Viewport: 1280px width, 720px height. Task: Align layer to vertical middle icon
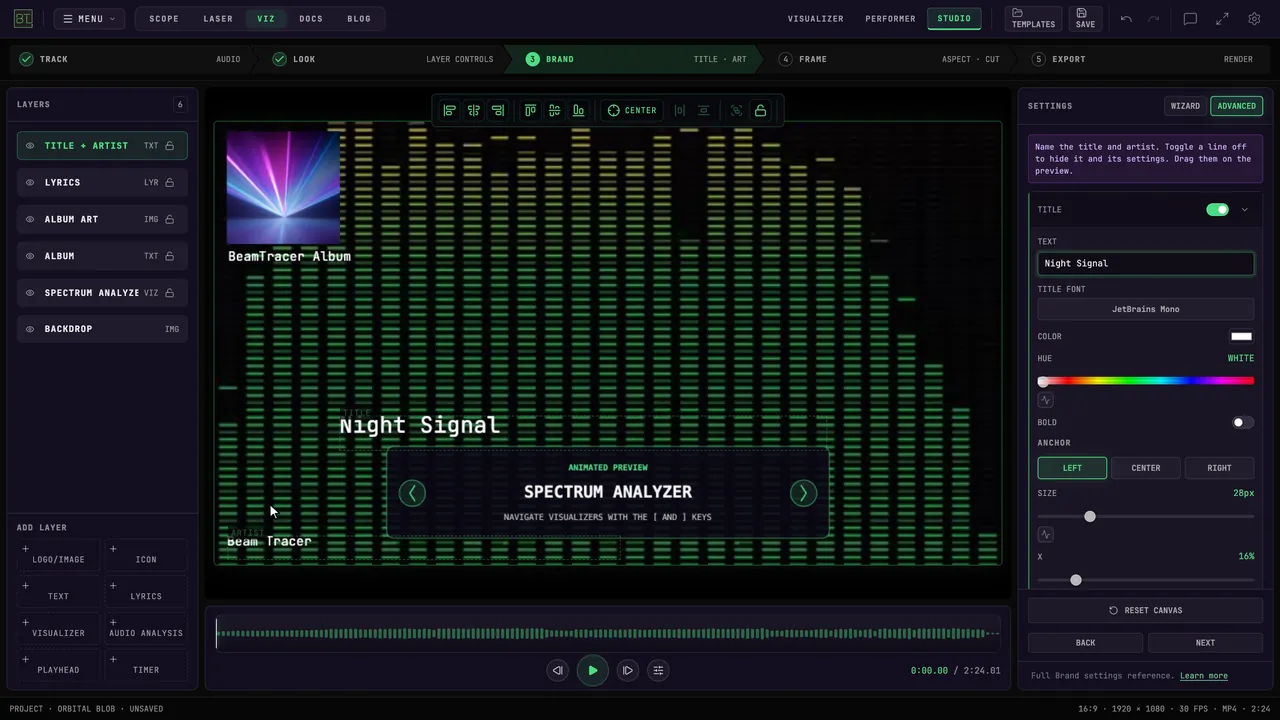coord(554,110)
